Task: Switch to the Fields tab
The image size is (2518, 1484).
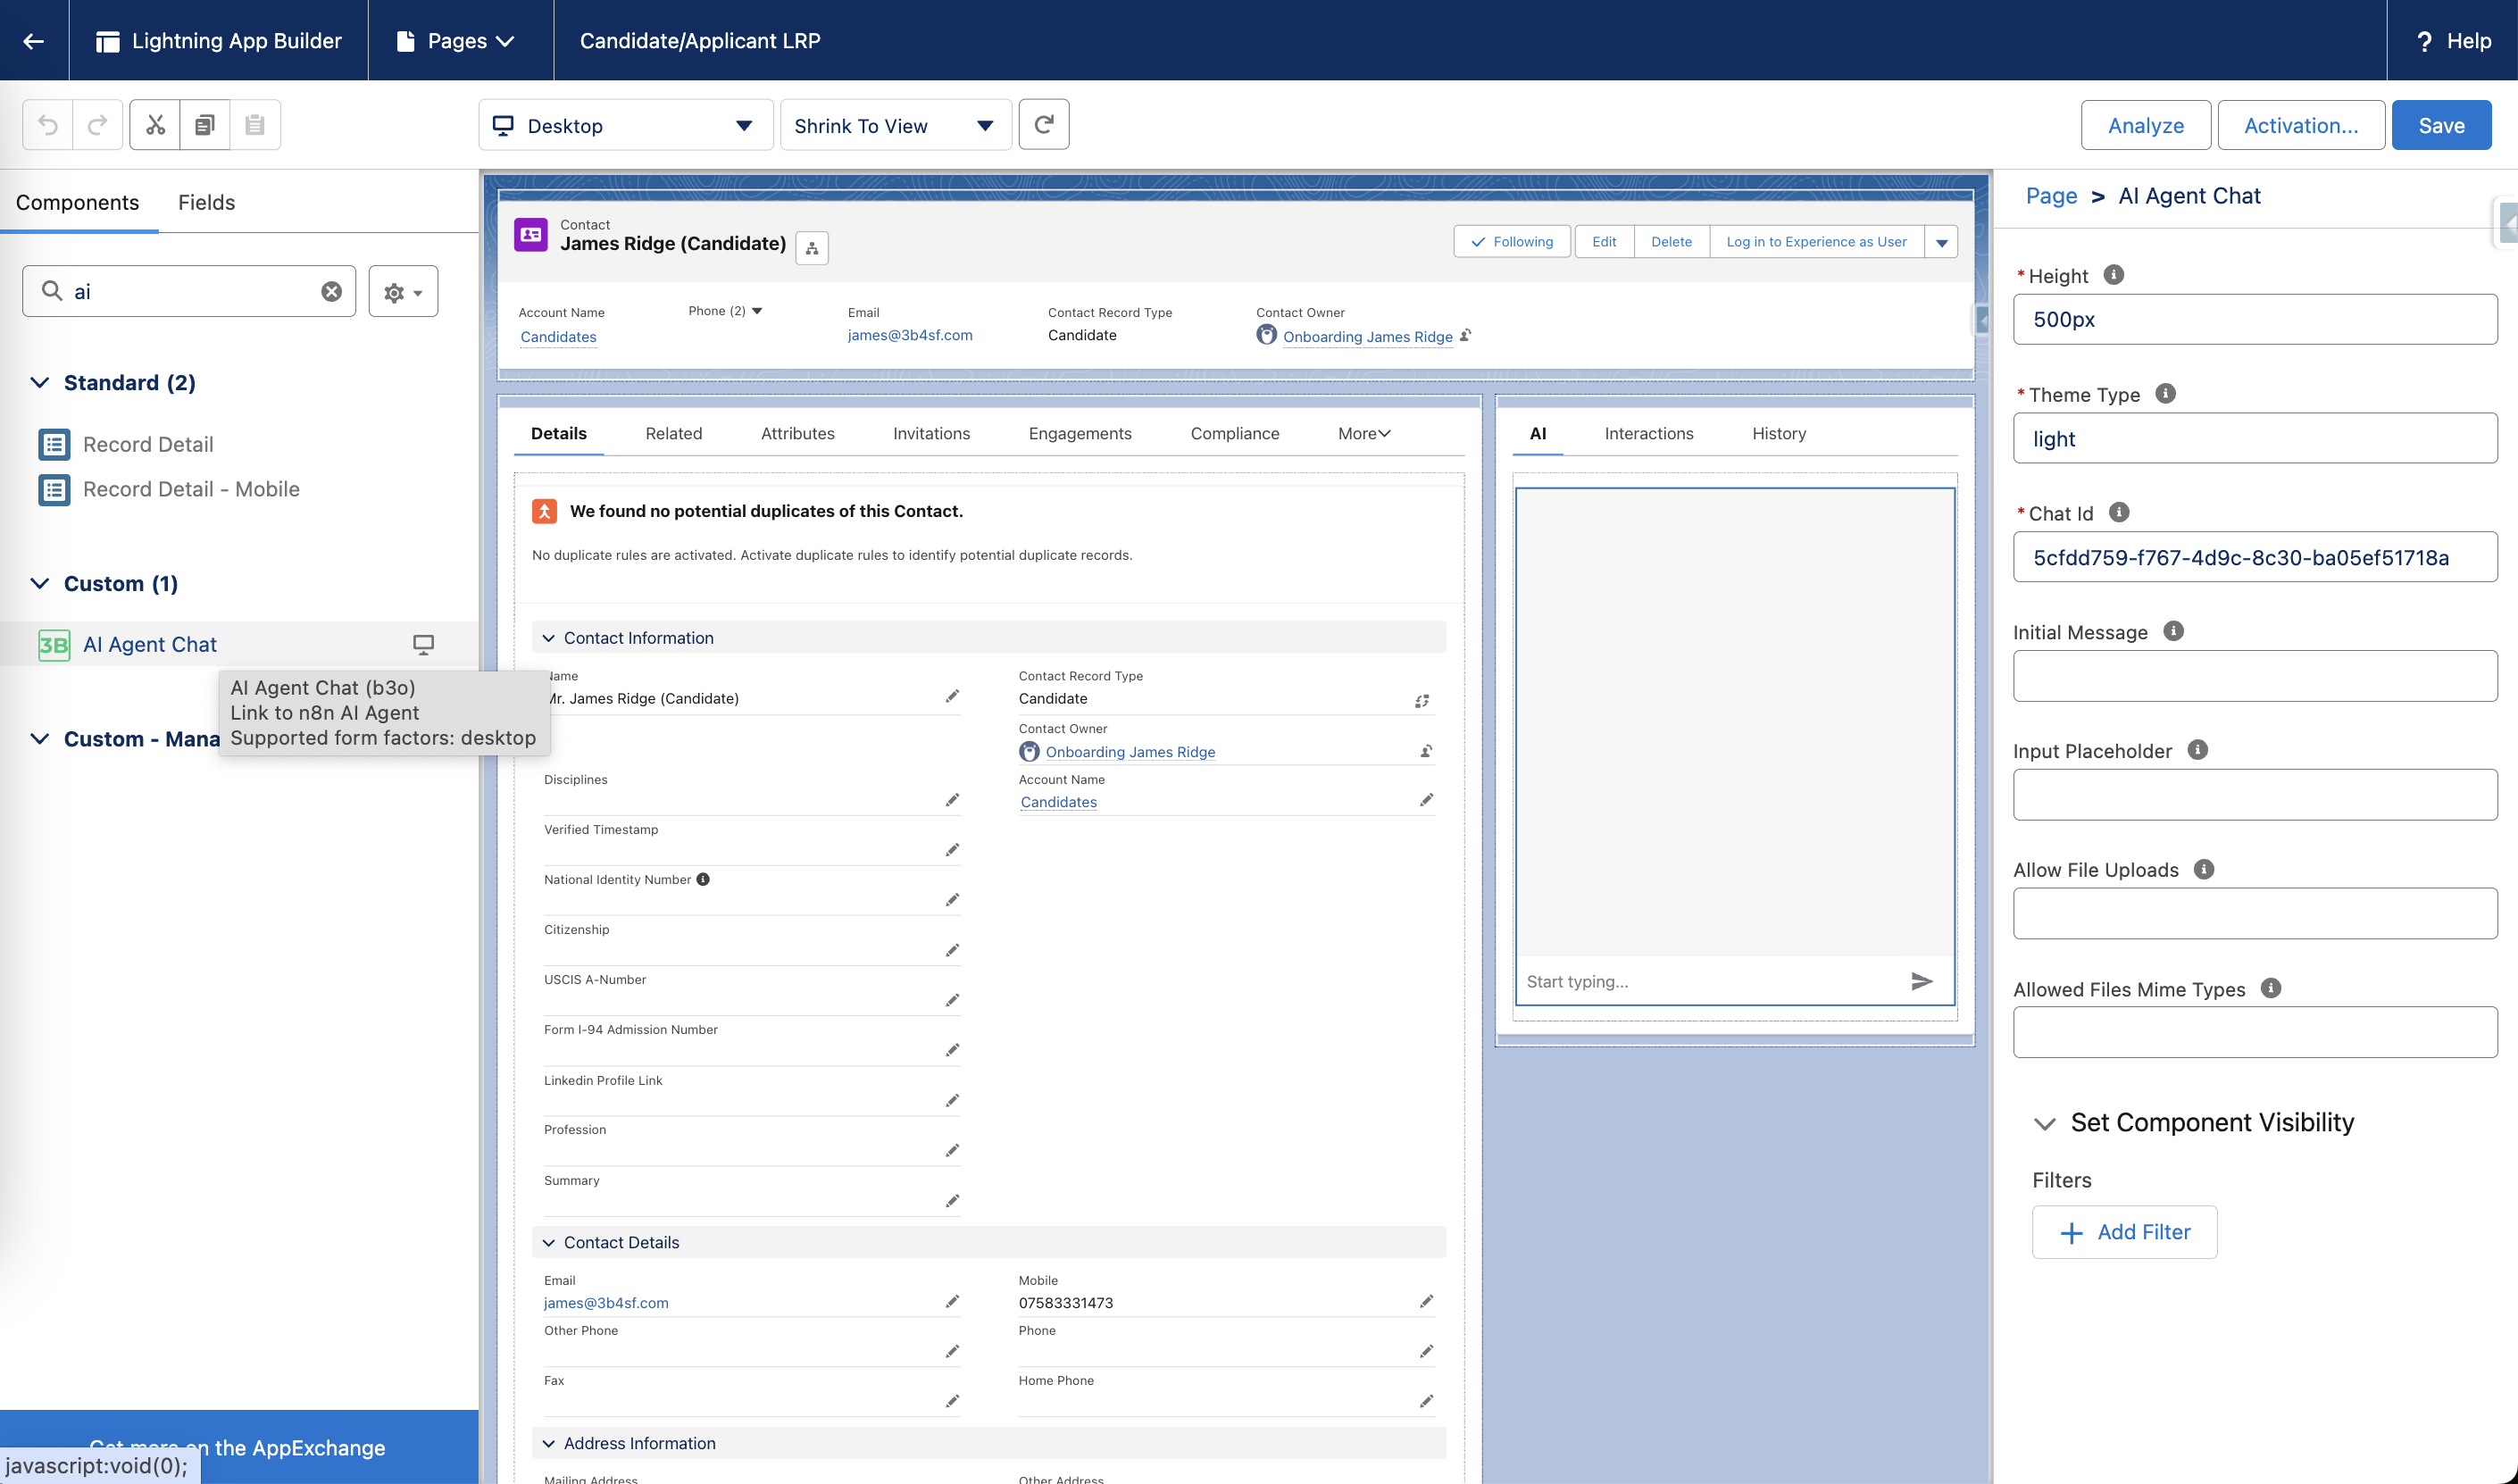Action: click(x=206, y=203)
